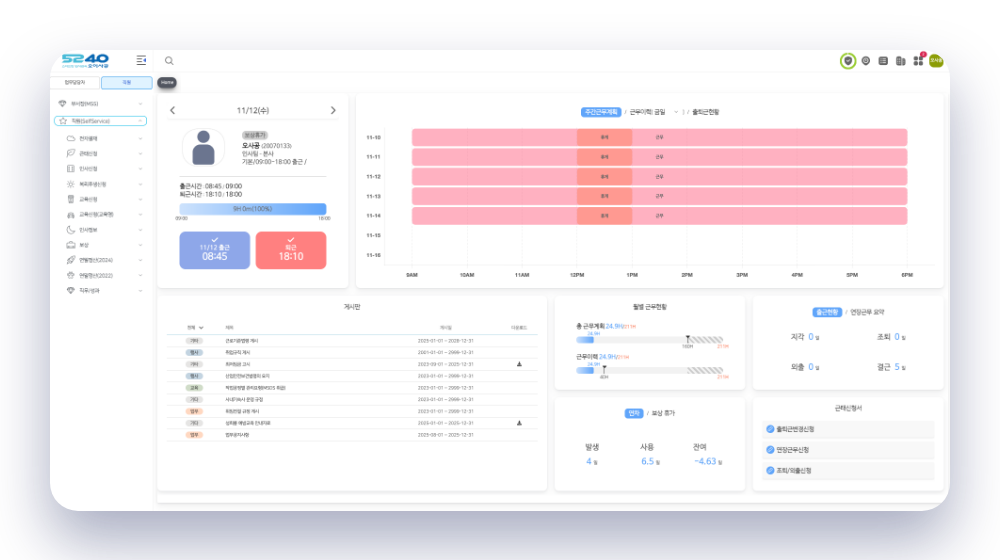The width and height of the screenshot is (1000, 560).
Task: Expand the 연말정산(2022) submenu chevron
Action: pyautogui.click(x=140, y=276)
